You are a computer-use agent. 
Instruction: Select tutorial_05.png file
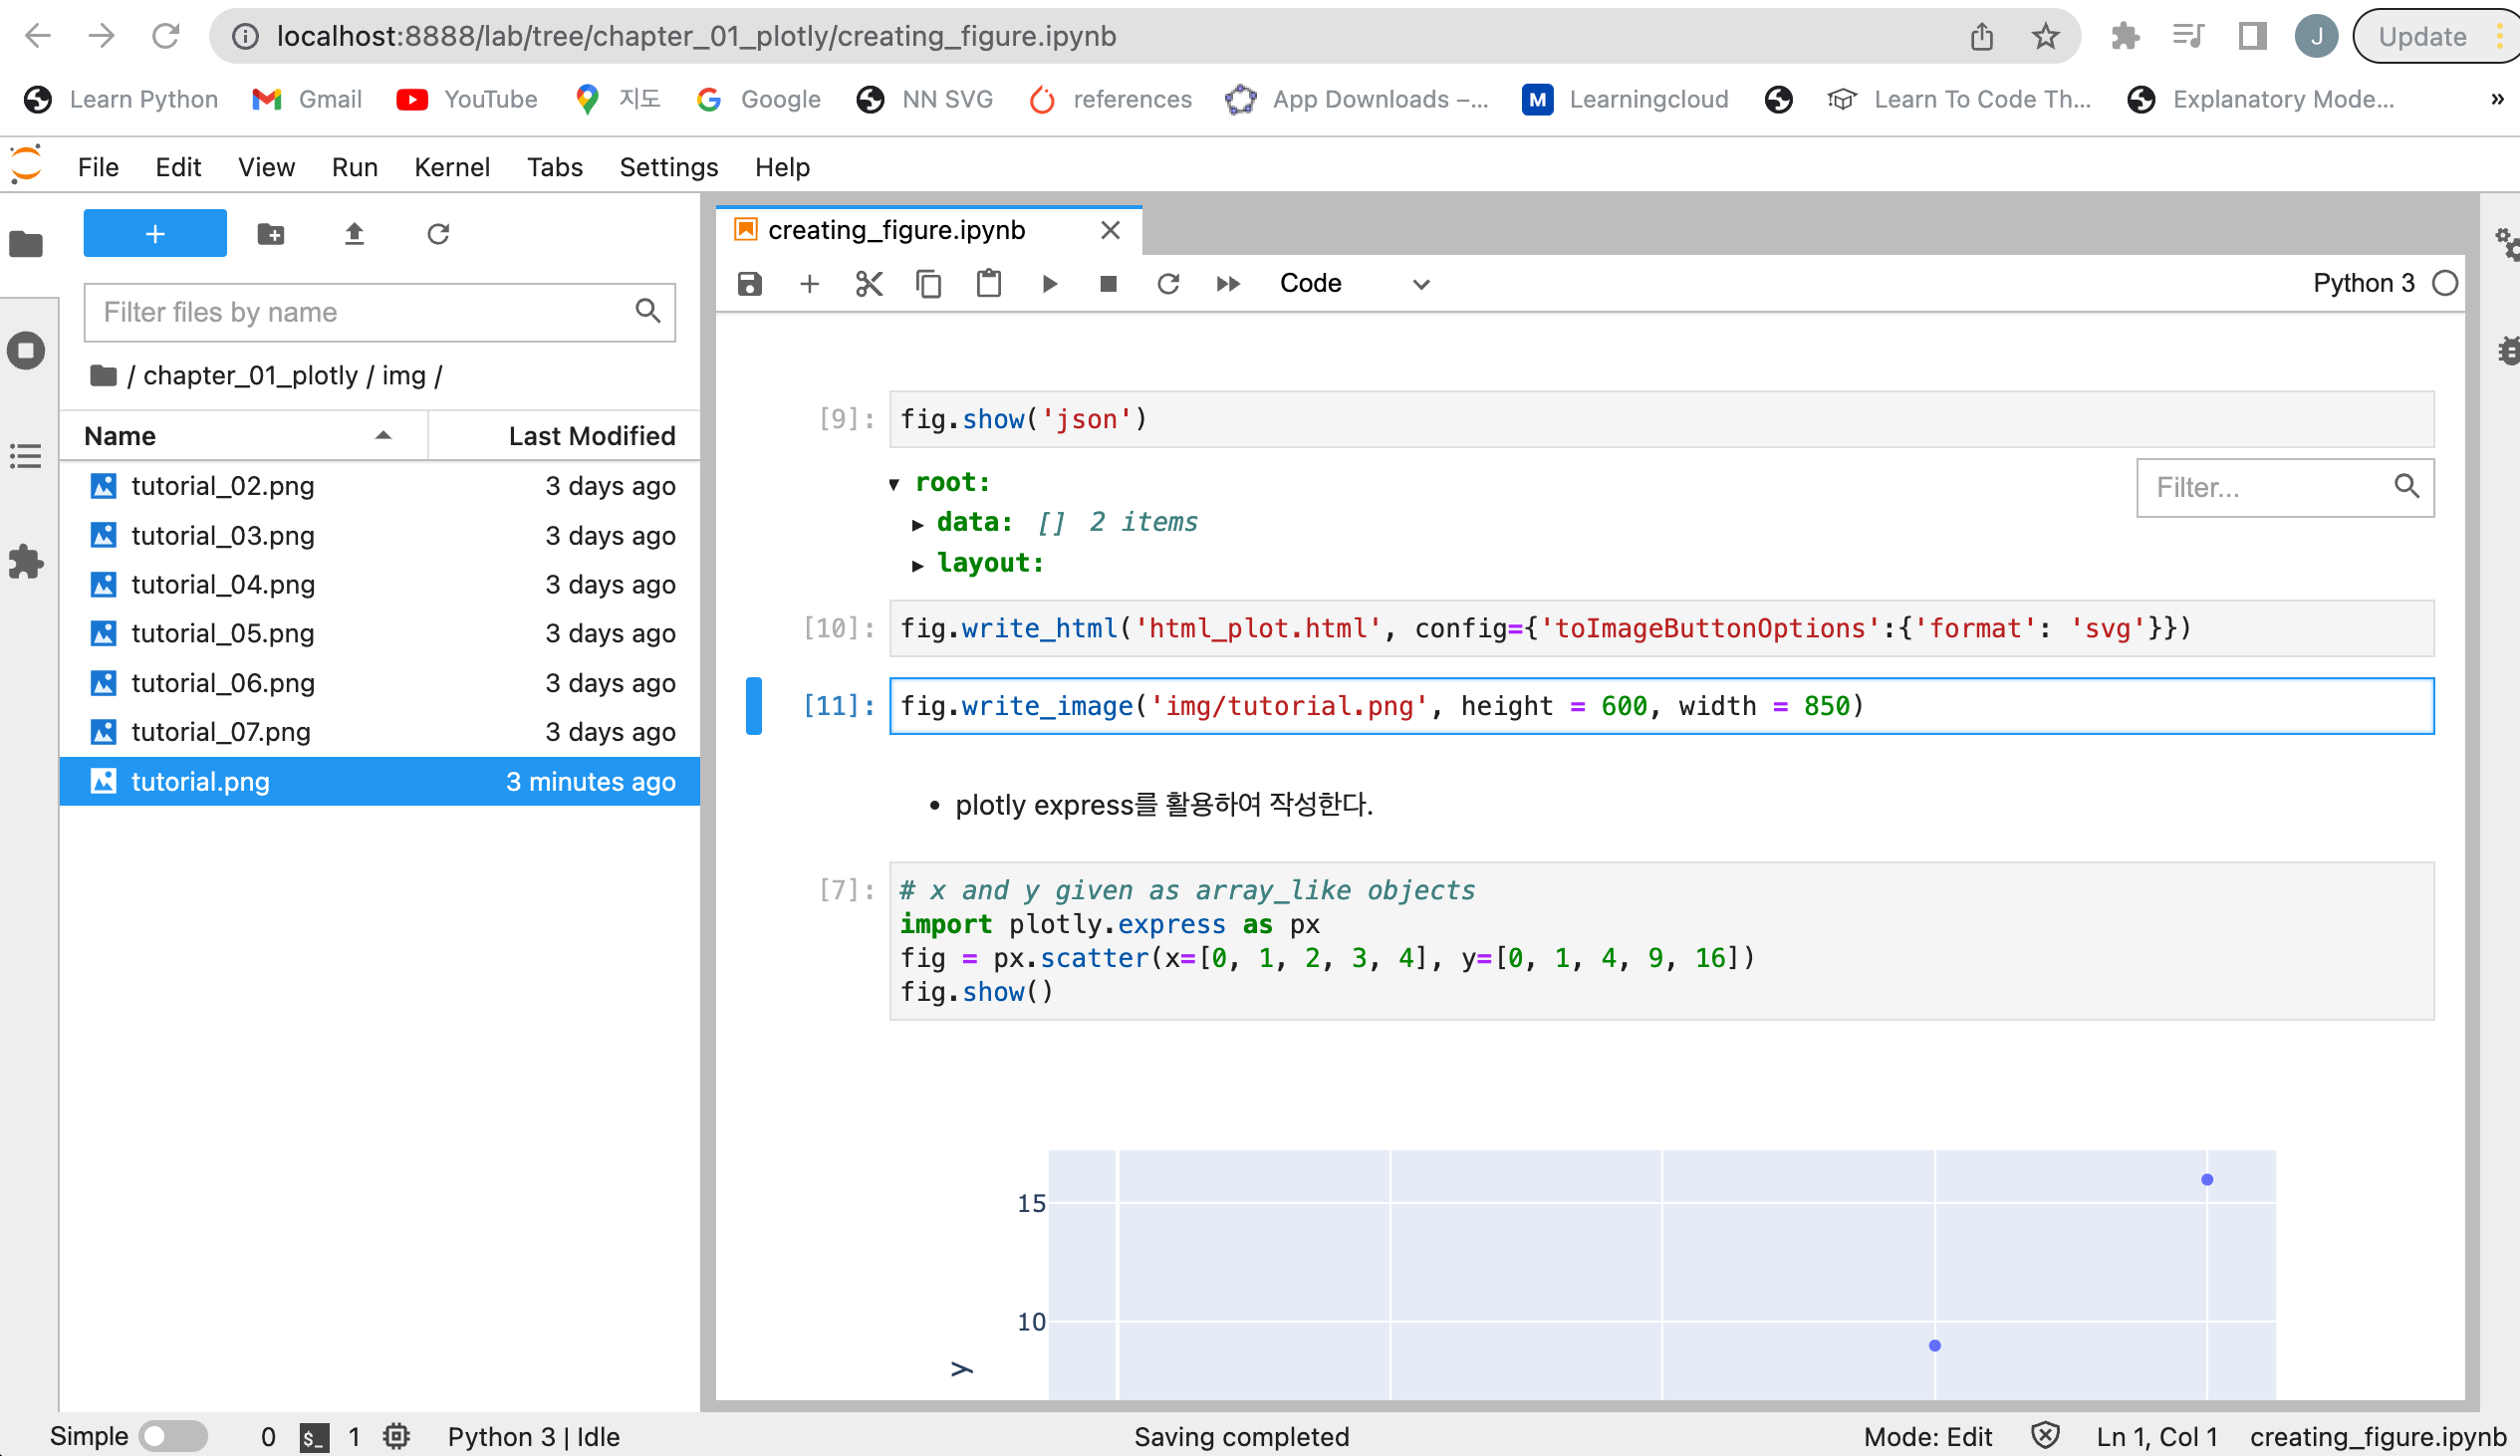pos(380,633)
